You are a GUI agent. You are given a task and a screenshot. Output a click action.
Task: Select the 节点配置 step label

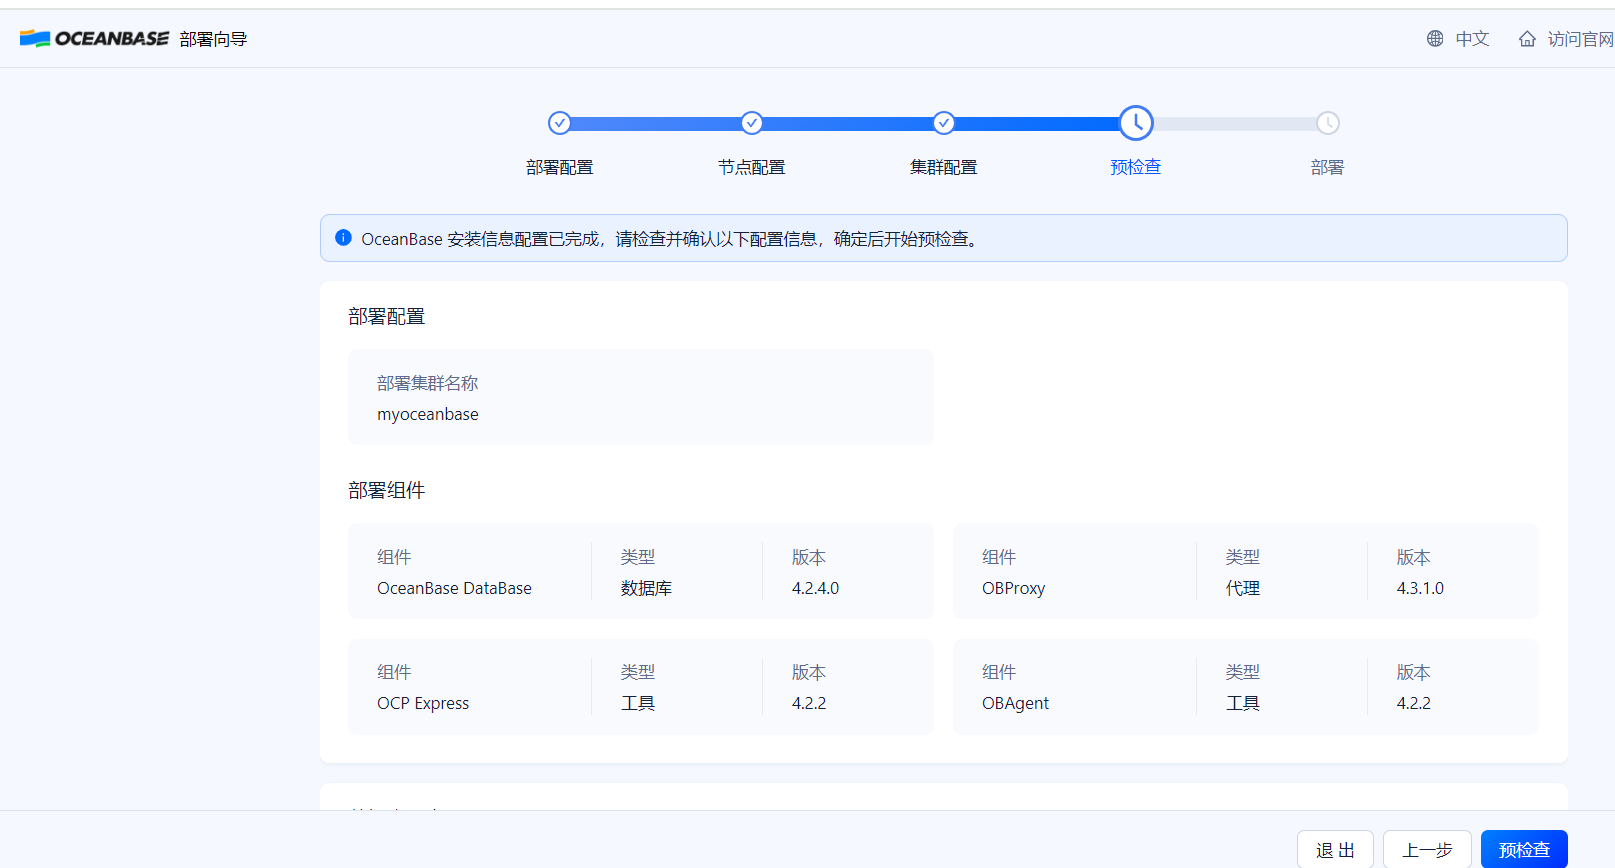coord(752,167)
